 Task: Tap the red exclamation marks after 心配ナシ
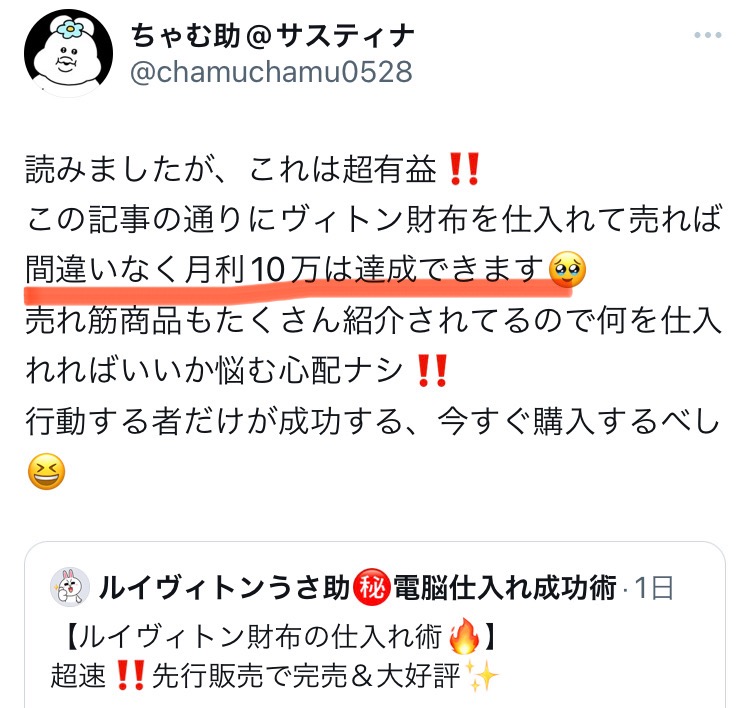[432, 370]
